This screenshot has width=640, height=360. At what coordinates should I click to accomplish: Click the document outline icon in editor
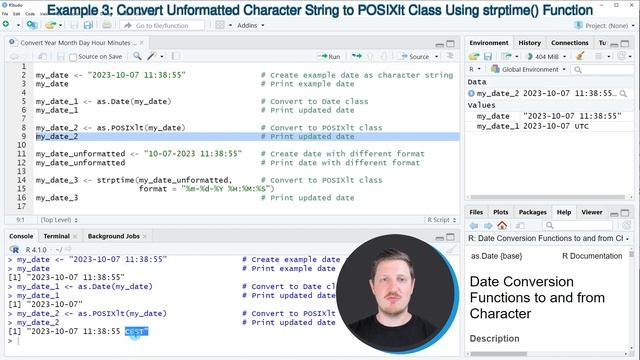coord(450,56)
